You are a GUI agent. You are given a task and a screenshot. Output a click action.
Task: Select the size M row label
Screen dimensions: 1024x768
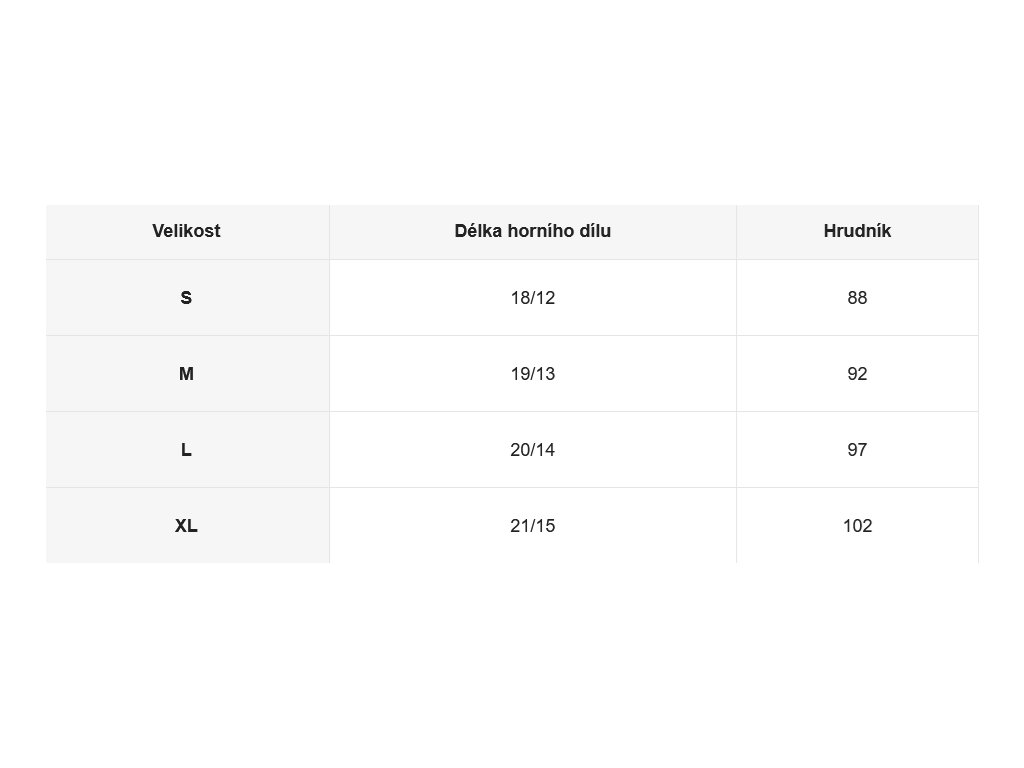[x=186, y=374]
